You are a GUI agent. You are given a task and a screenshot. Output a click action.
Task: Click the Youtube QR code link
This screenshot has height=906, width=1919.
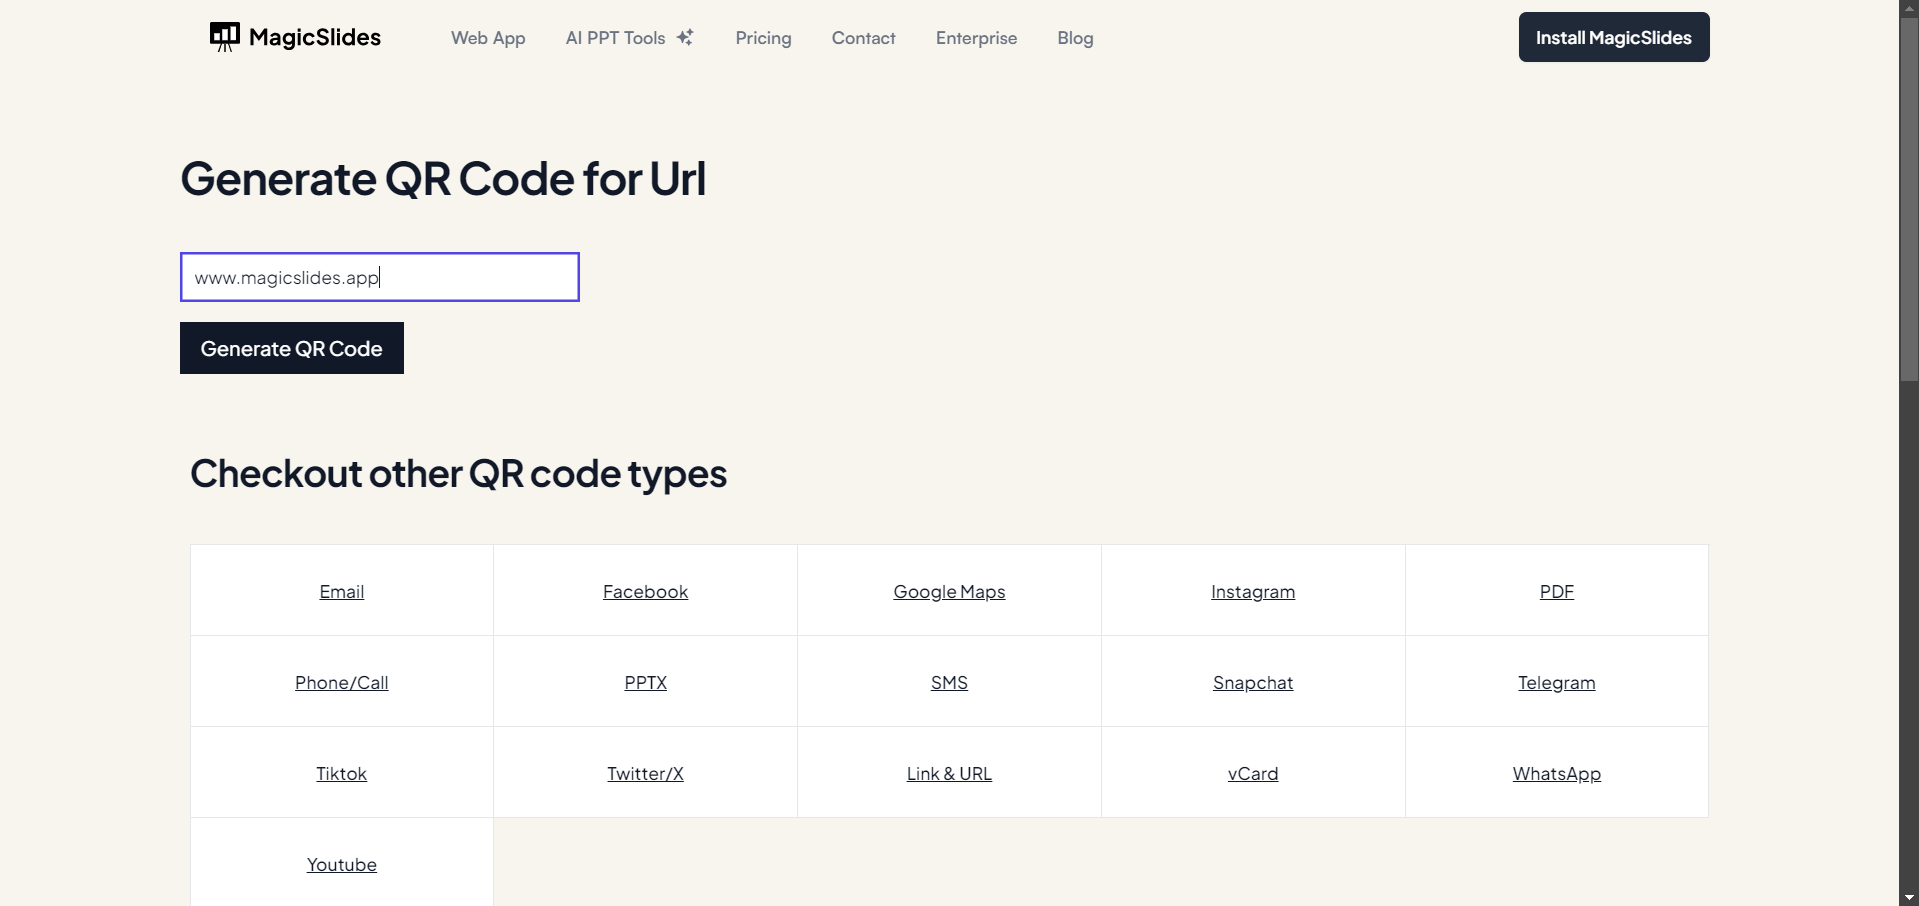click(x=342, y=865)
